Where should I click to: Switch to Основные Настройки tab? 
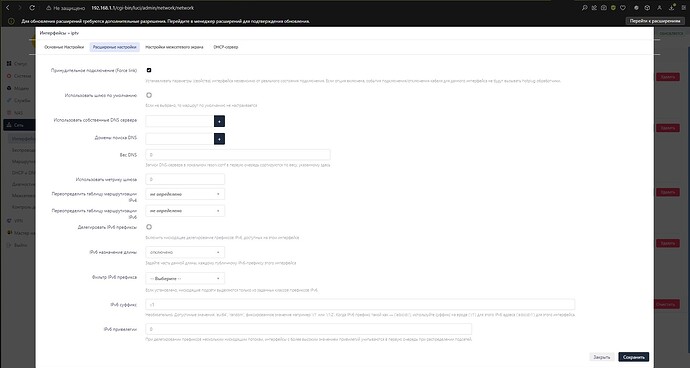coord(64,47)
